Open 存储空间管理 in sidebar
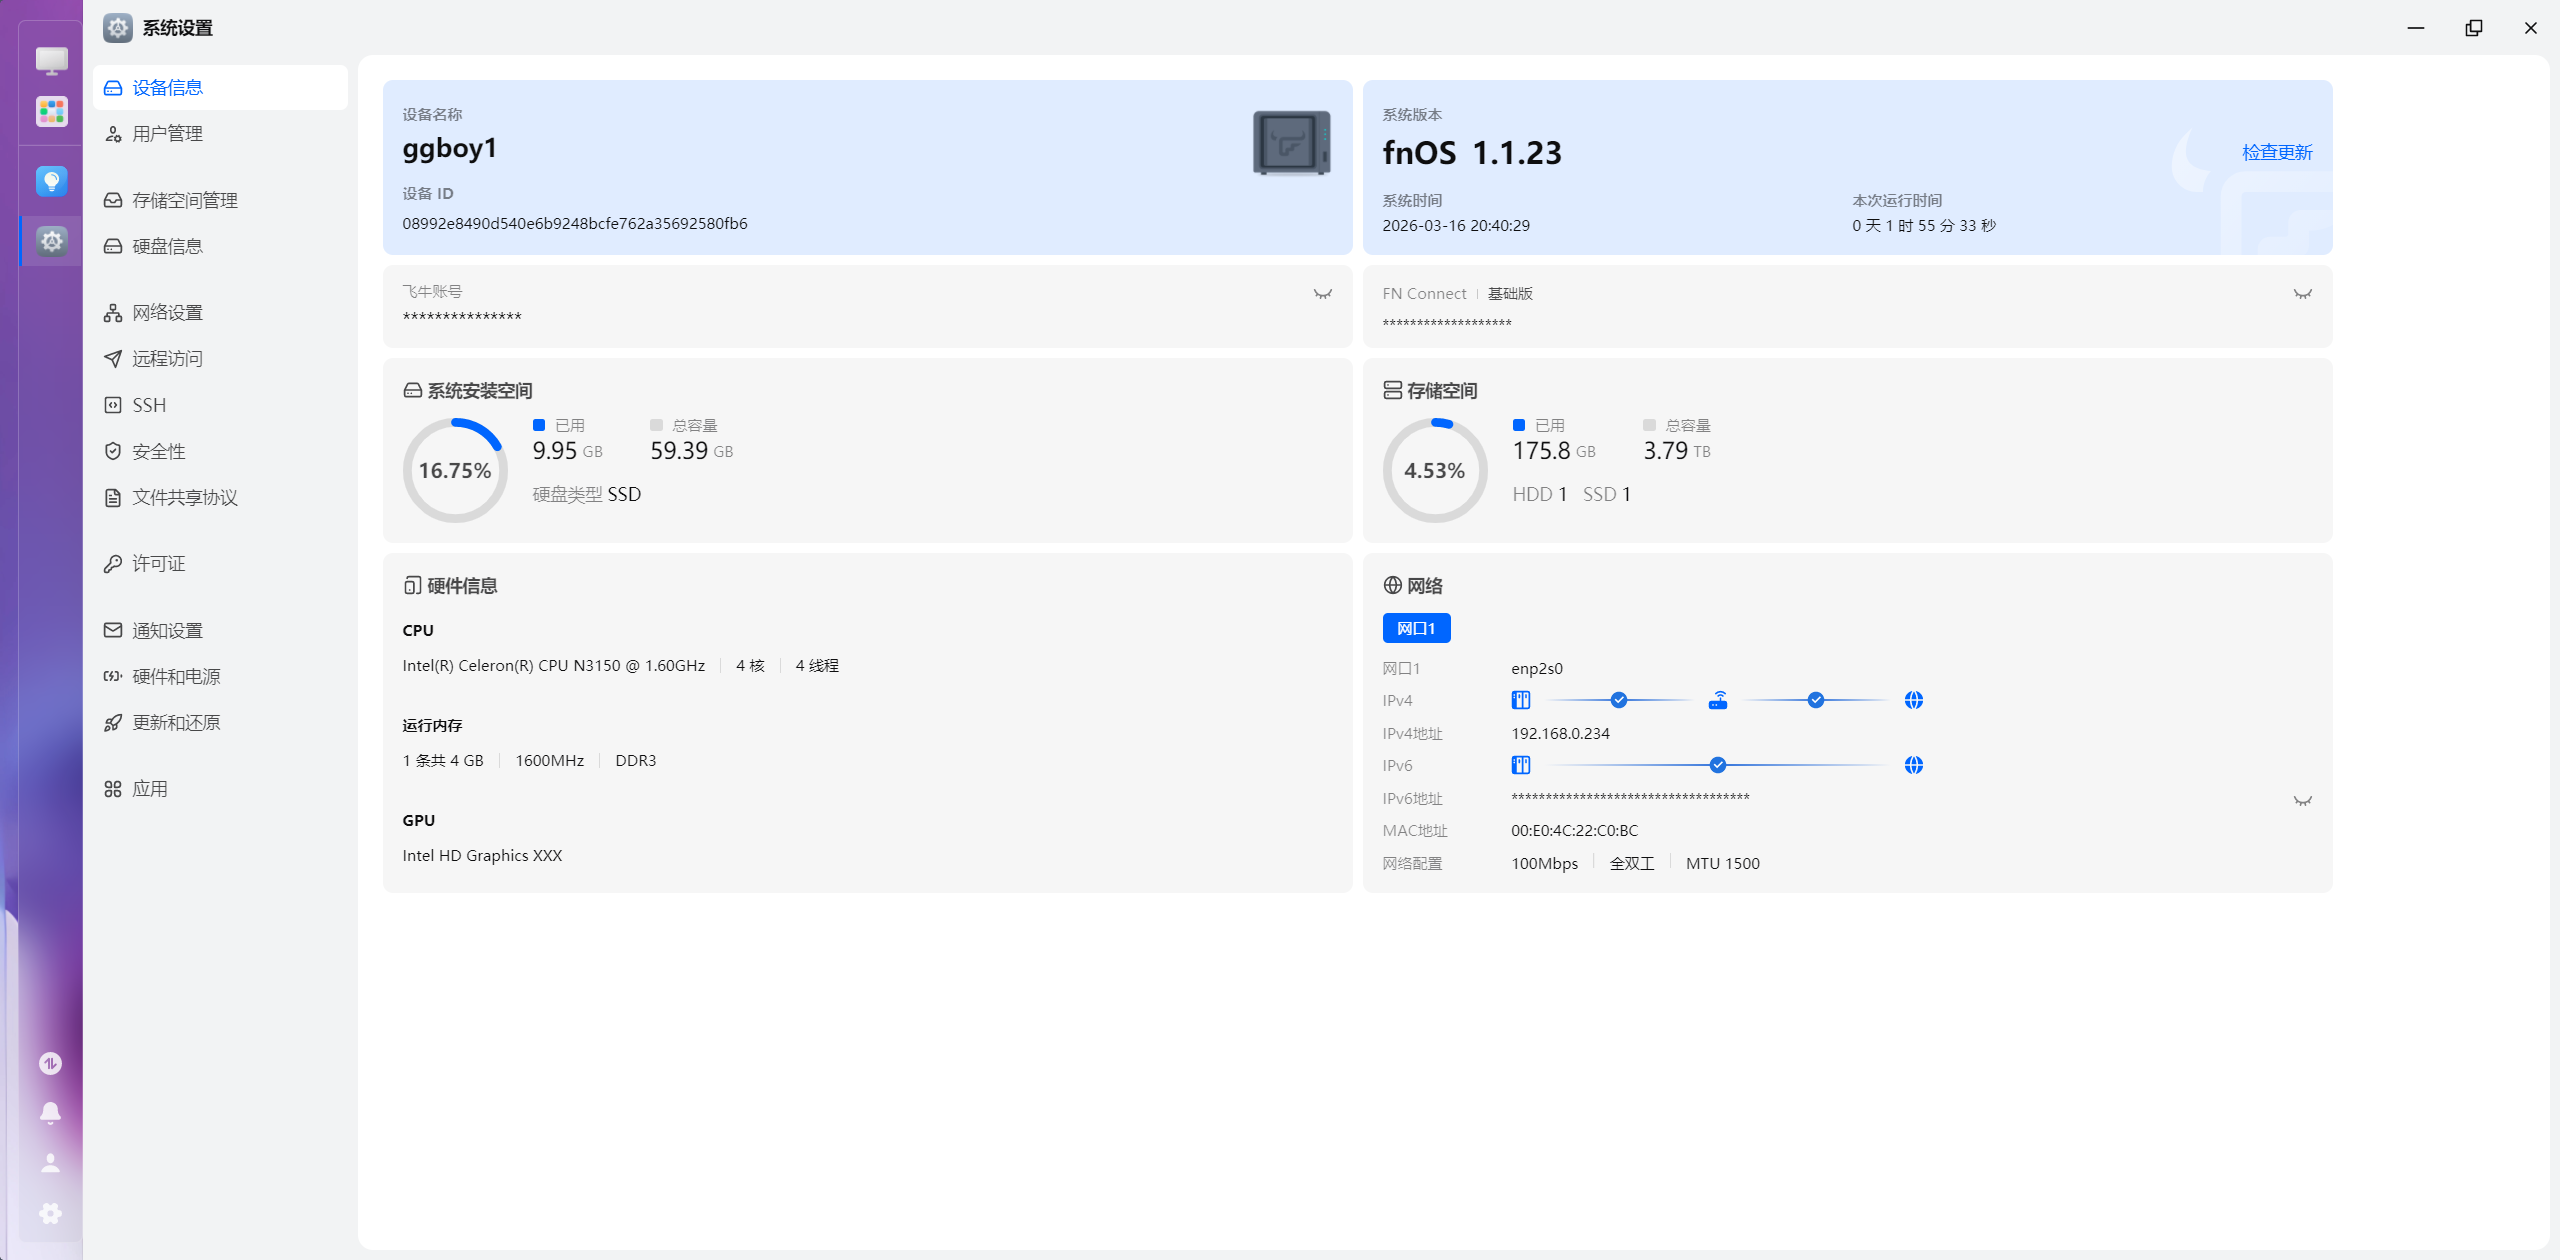Screen dimensions: 2560x1260 tap(184, 200)
